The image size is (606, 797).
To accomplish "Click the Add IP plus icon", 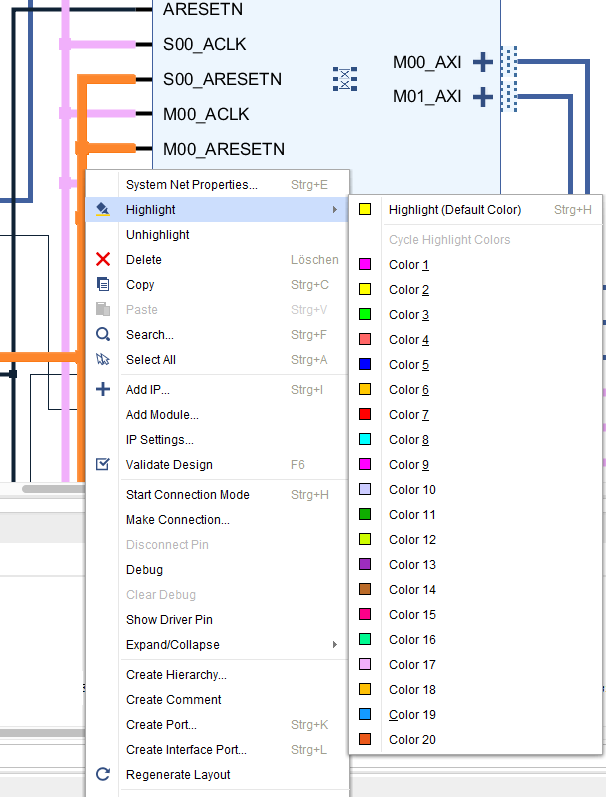I will (103, 389).
